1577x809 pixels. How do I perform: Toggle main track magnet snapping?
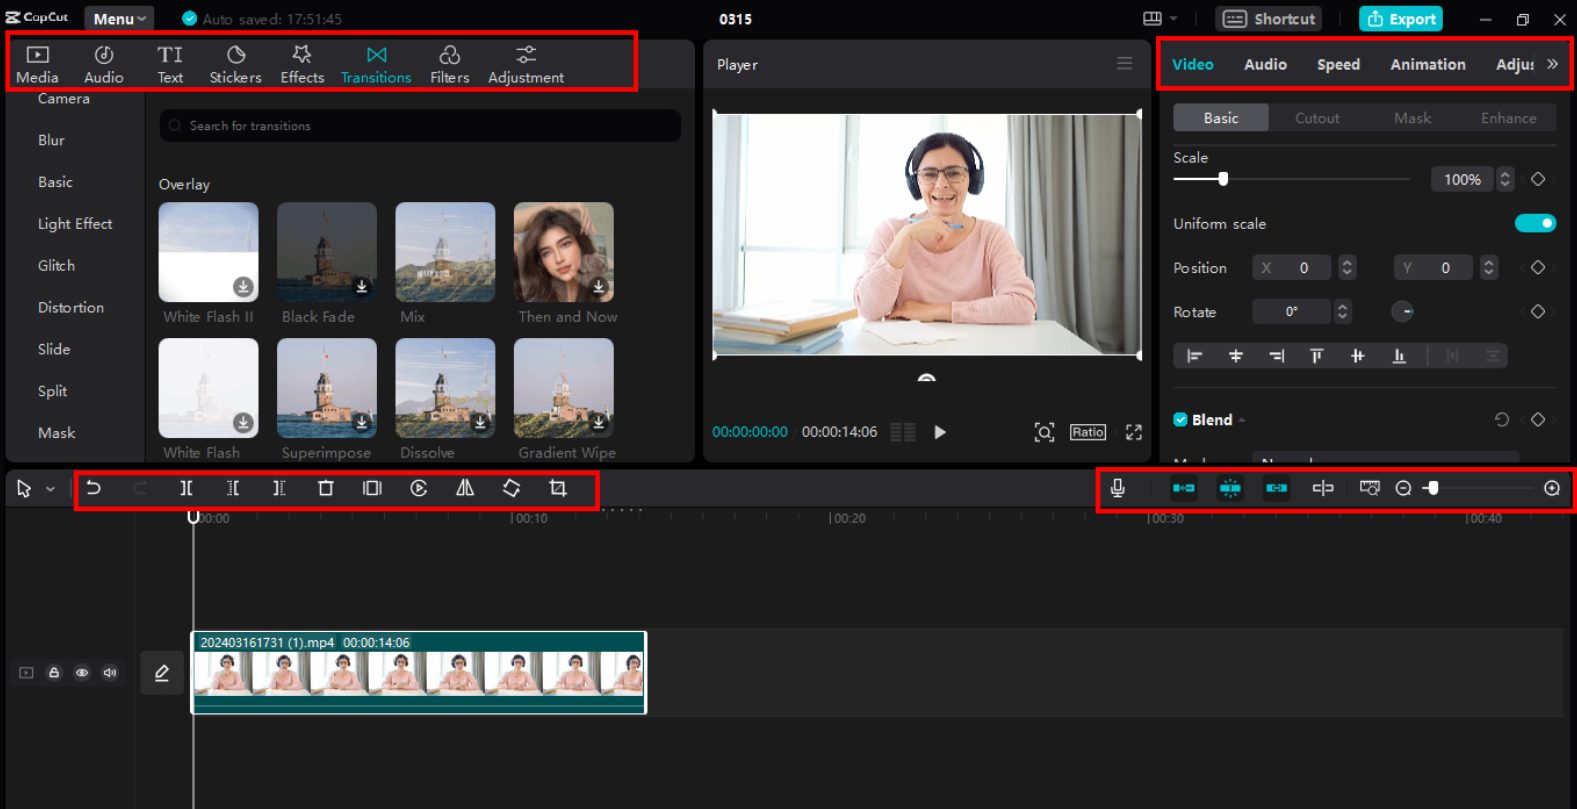coord(1184,488)
